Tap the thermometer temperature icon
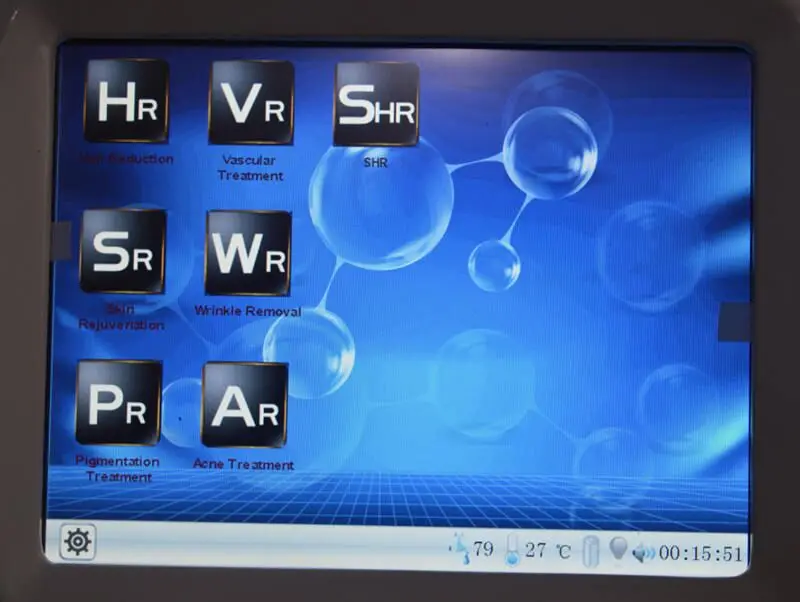This screenshot has height=602, width=800. point(513,550)
